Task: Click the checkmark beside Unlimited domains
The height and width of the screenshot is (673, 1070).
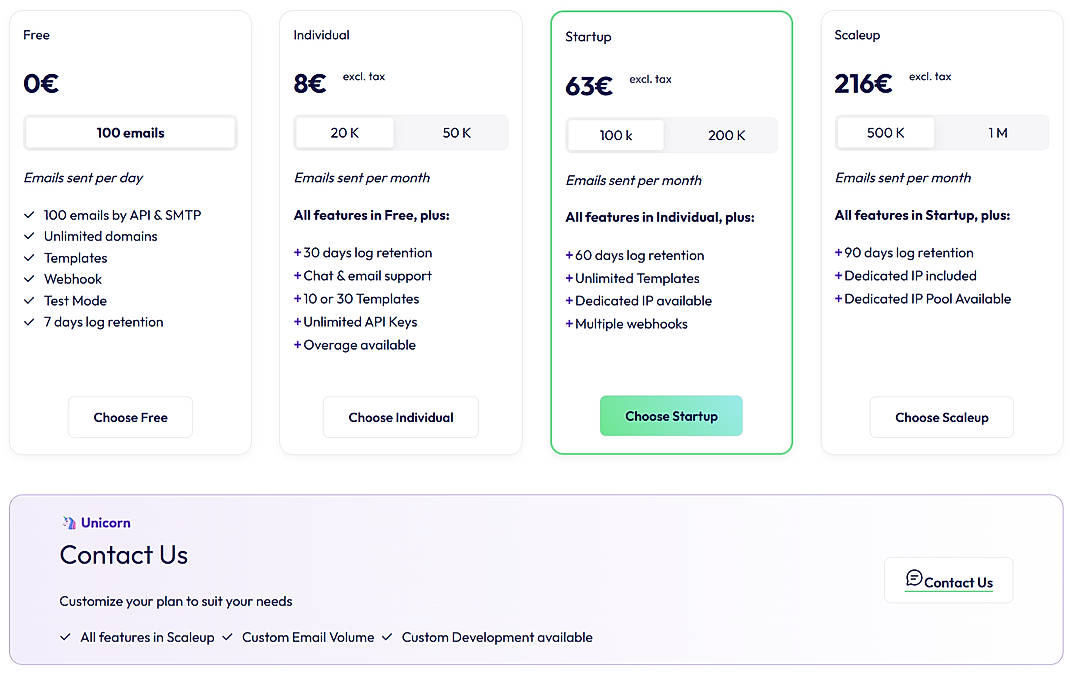Action: [29, 236]
